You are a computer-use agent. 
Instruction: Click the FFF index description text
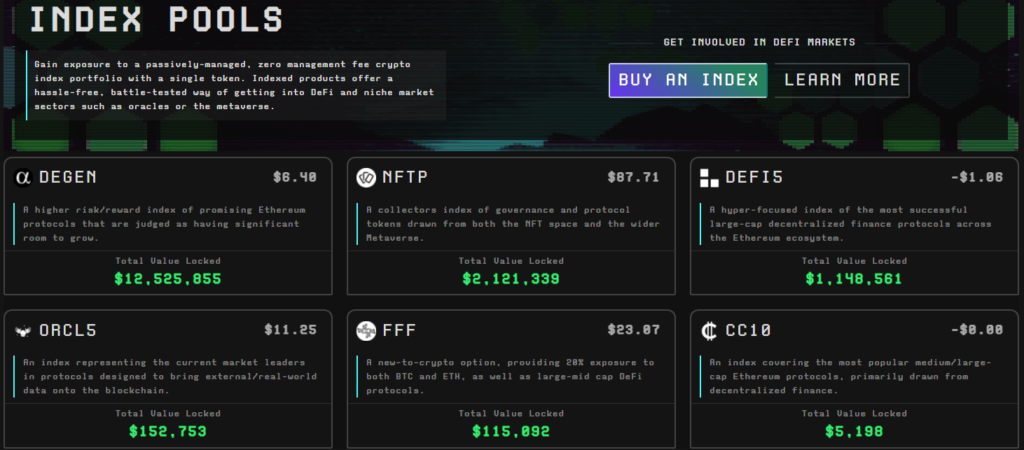point(510,376)
